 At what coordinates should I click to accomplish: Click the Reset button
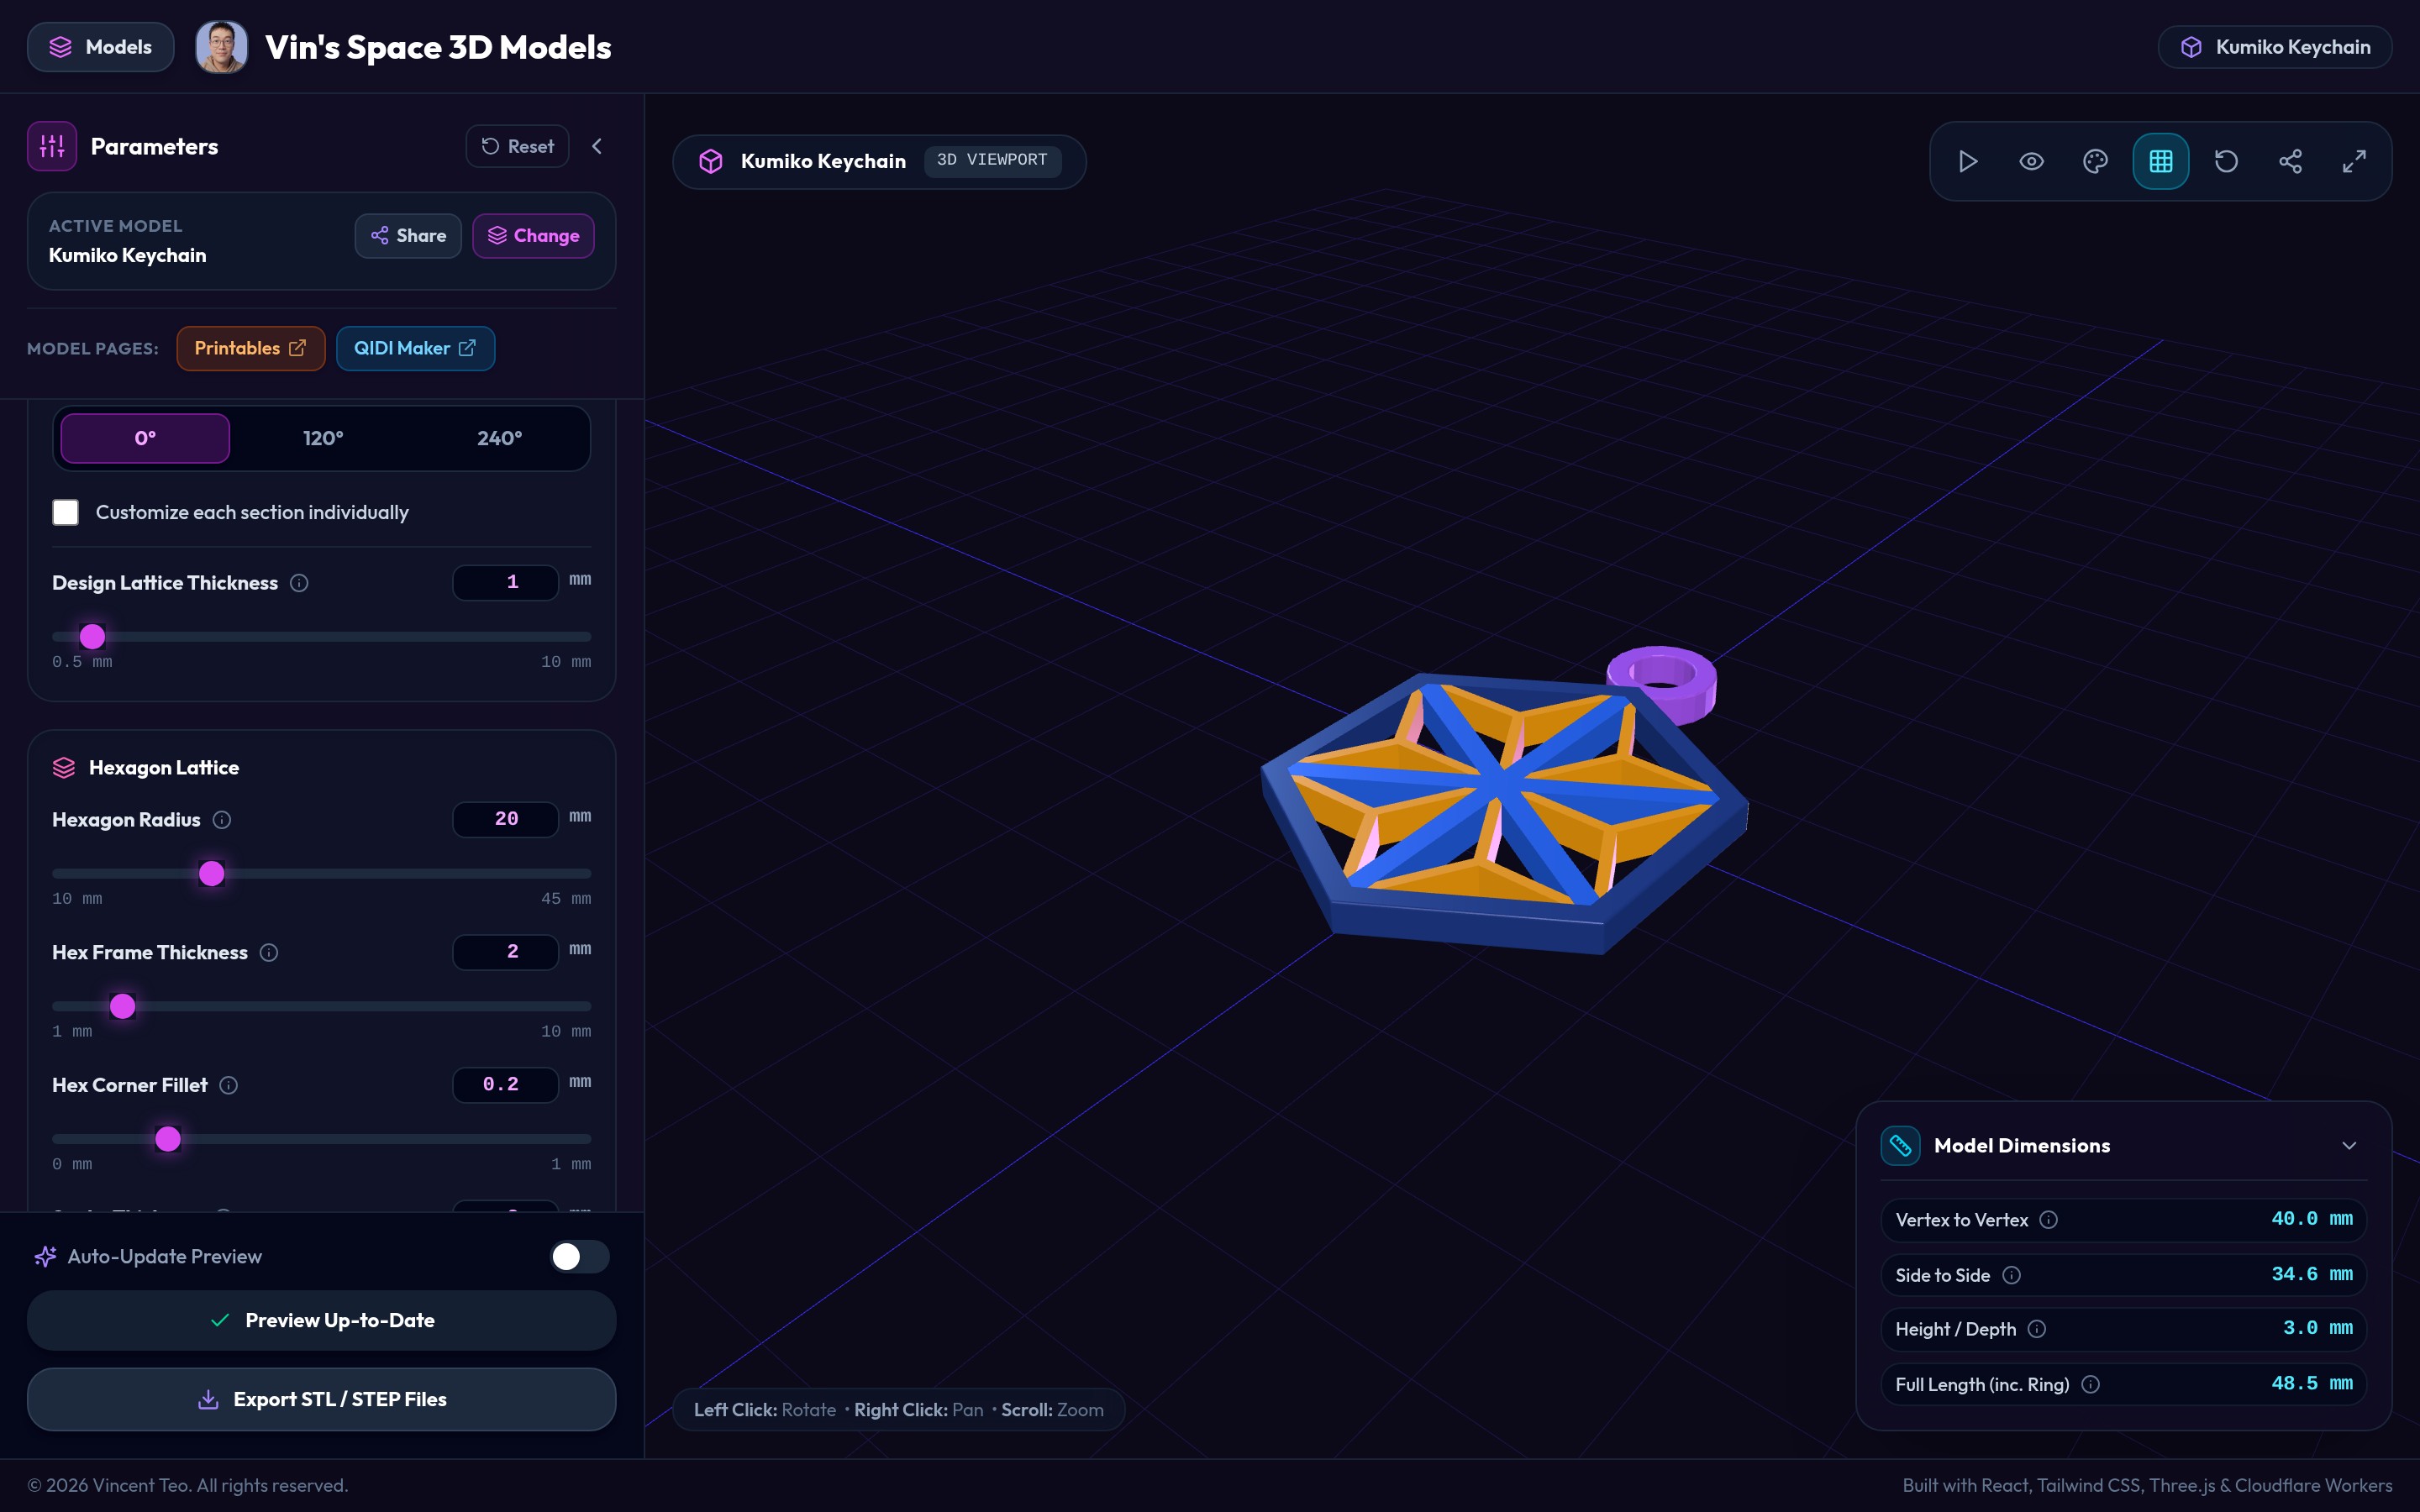[x=517, y=146]
